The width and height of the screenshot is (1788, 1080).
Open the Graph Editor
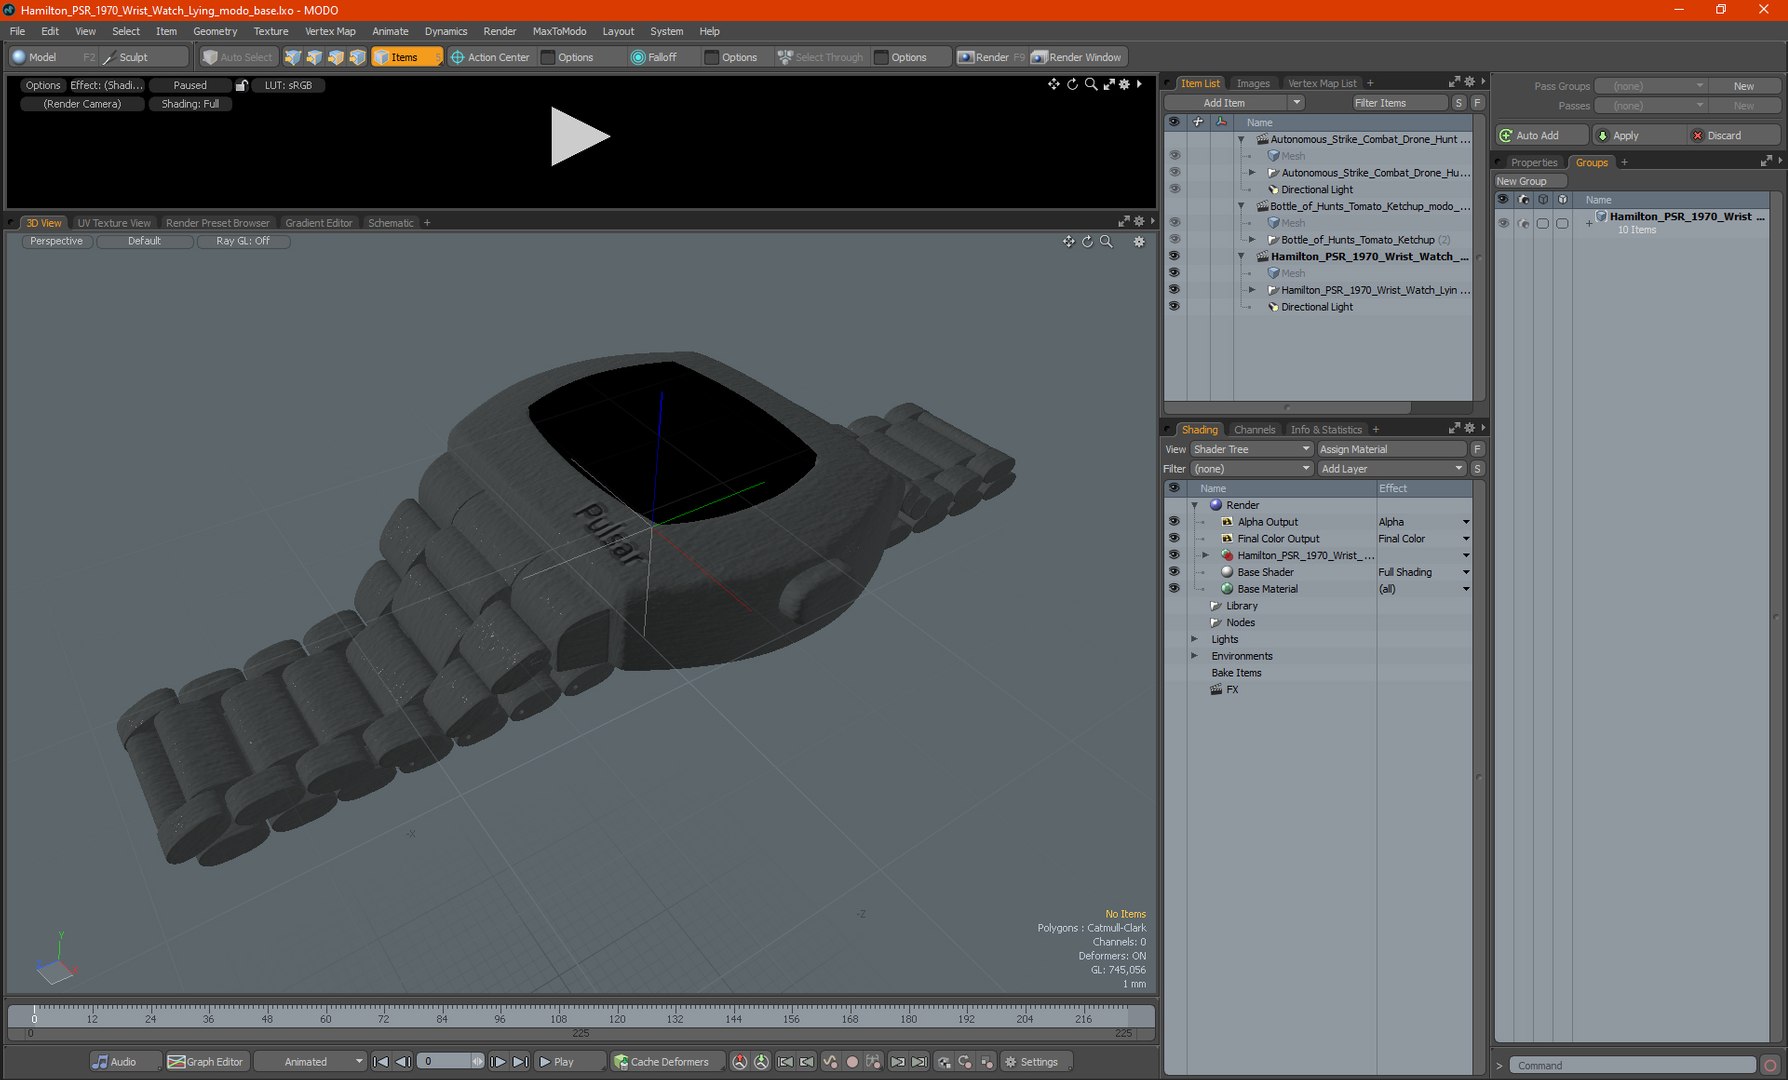(x=205, y=1061)
